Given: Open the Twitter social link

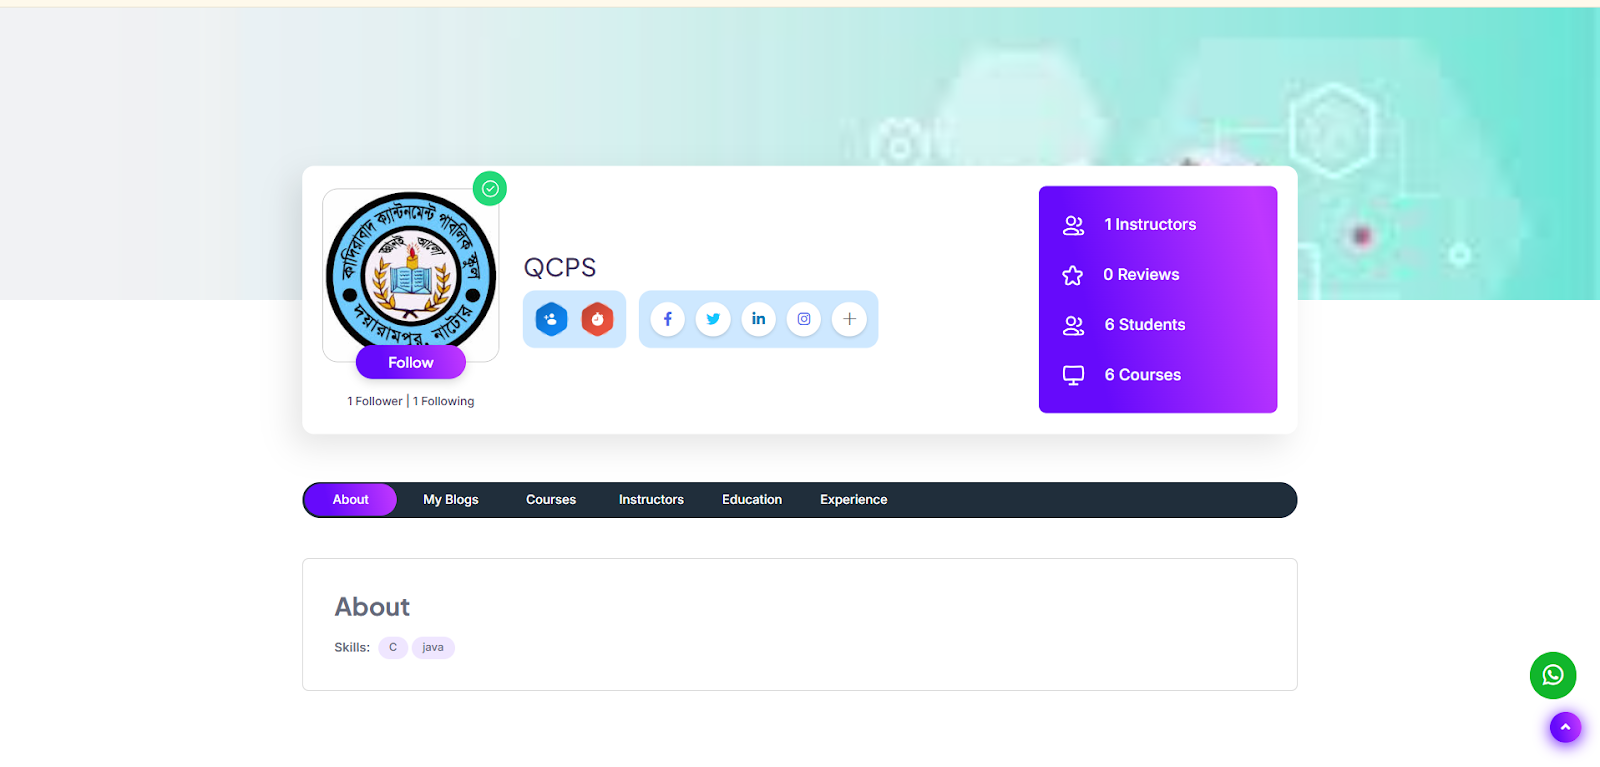Looking at the screenshot, I should coord(713,319).
